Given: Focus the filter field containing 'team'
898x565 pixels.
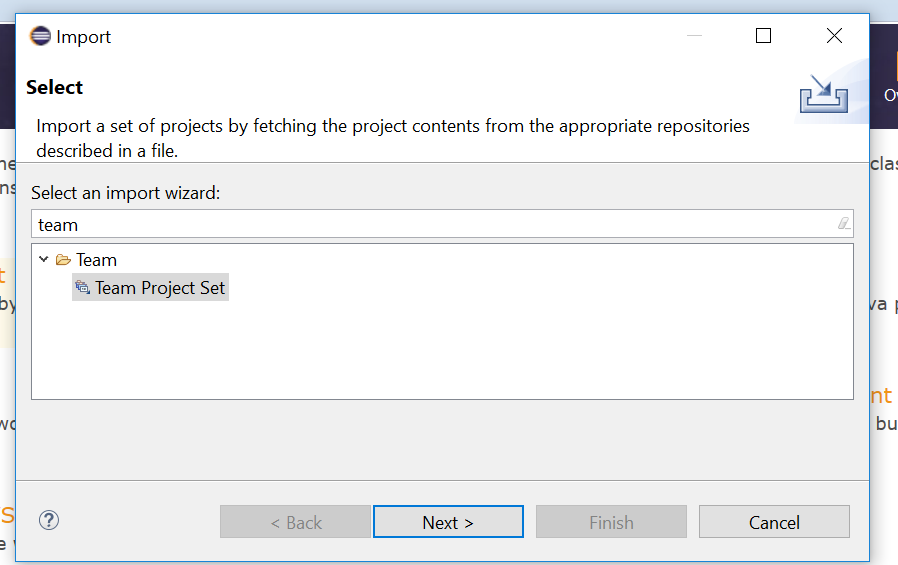Looking at the screenshot, I should [430, 224].
